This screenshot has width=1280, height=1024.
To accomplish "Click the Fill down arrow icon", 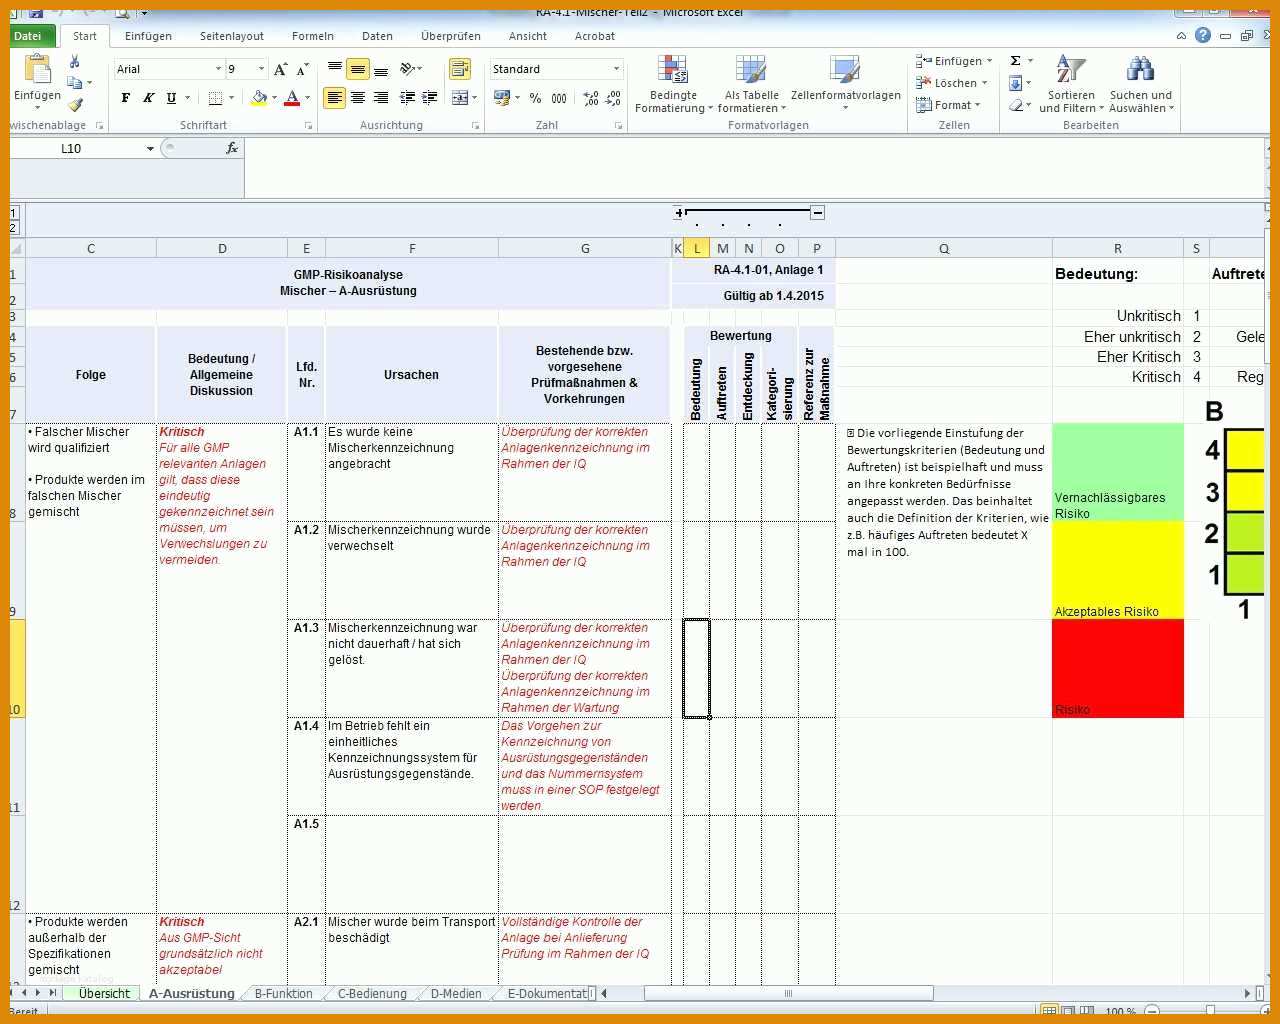I will (1015, 83).
